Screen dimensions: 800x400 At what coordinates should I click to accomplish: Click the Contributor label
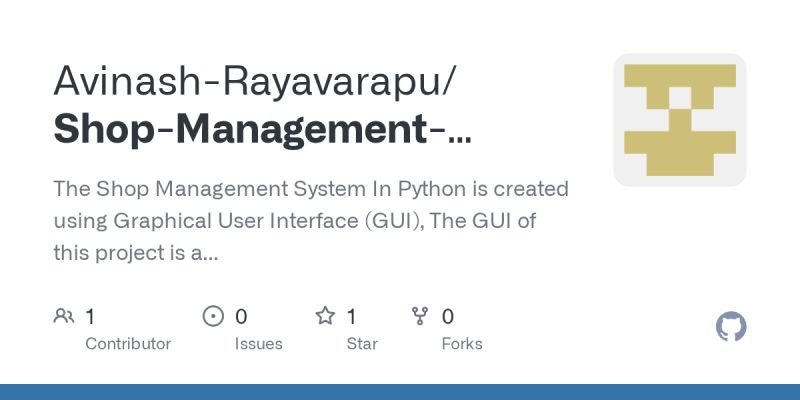point(128,344)
